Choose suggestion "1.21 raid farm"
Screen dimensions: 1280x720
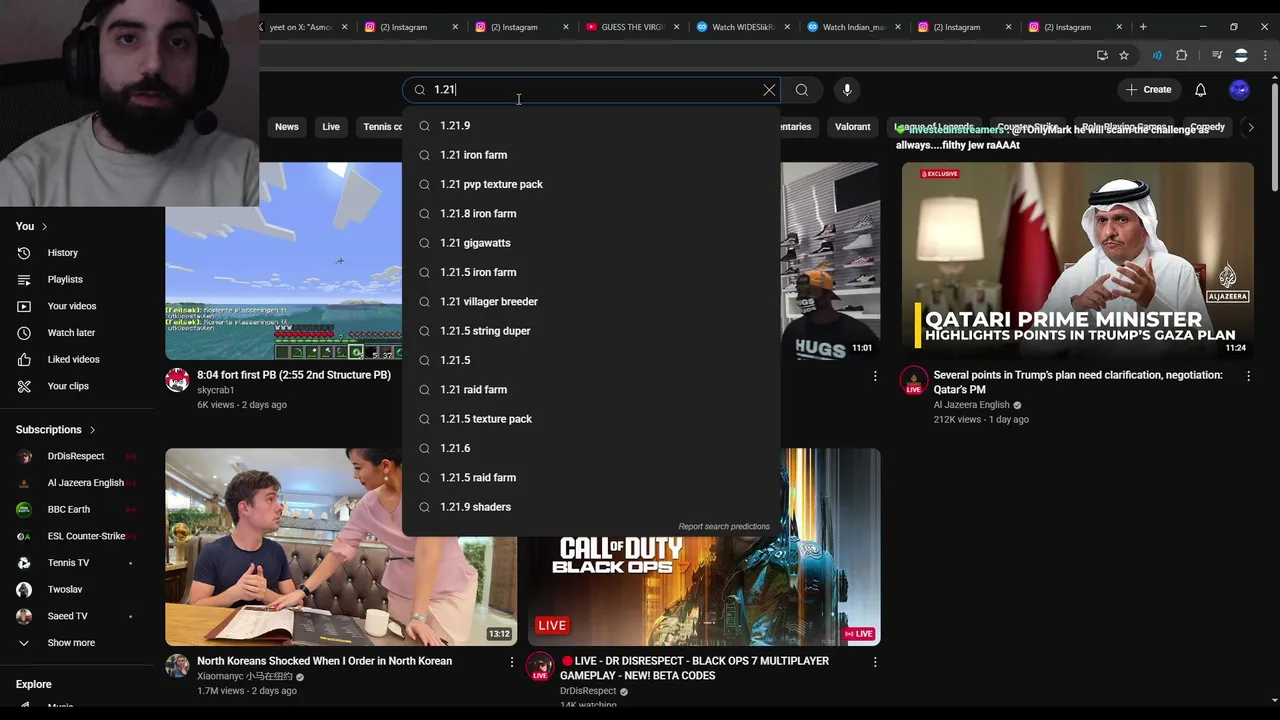(x=591, y=390)
